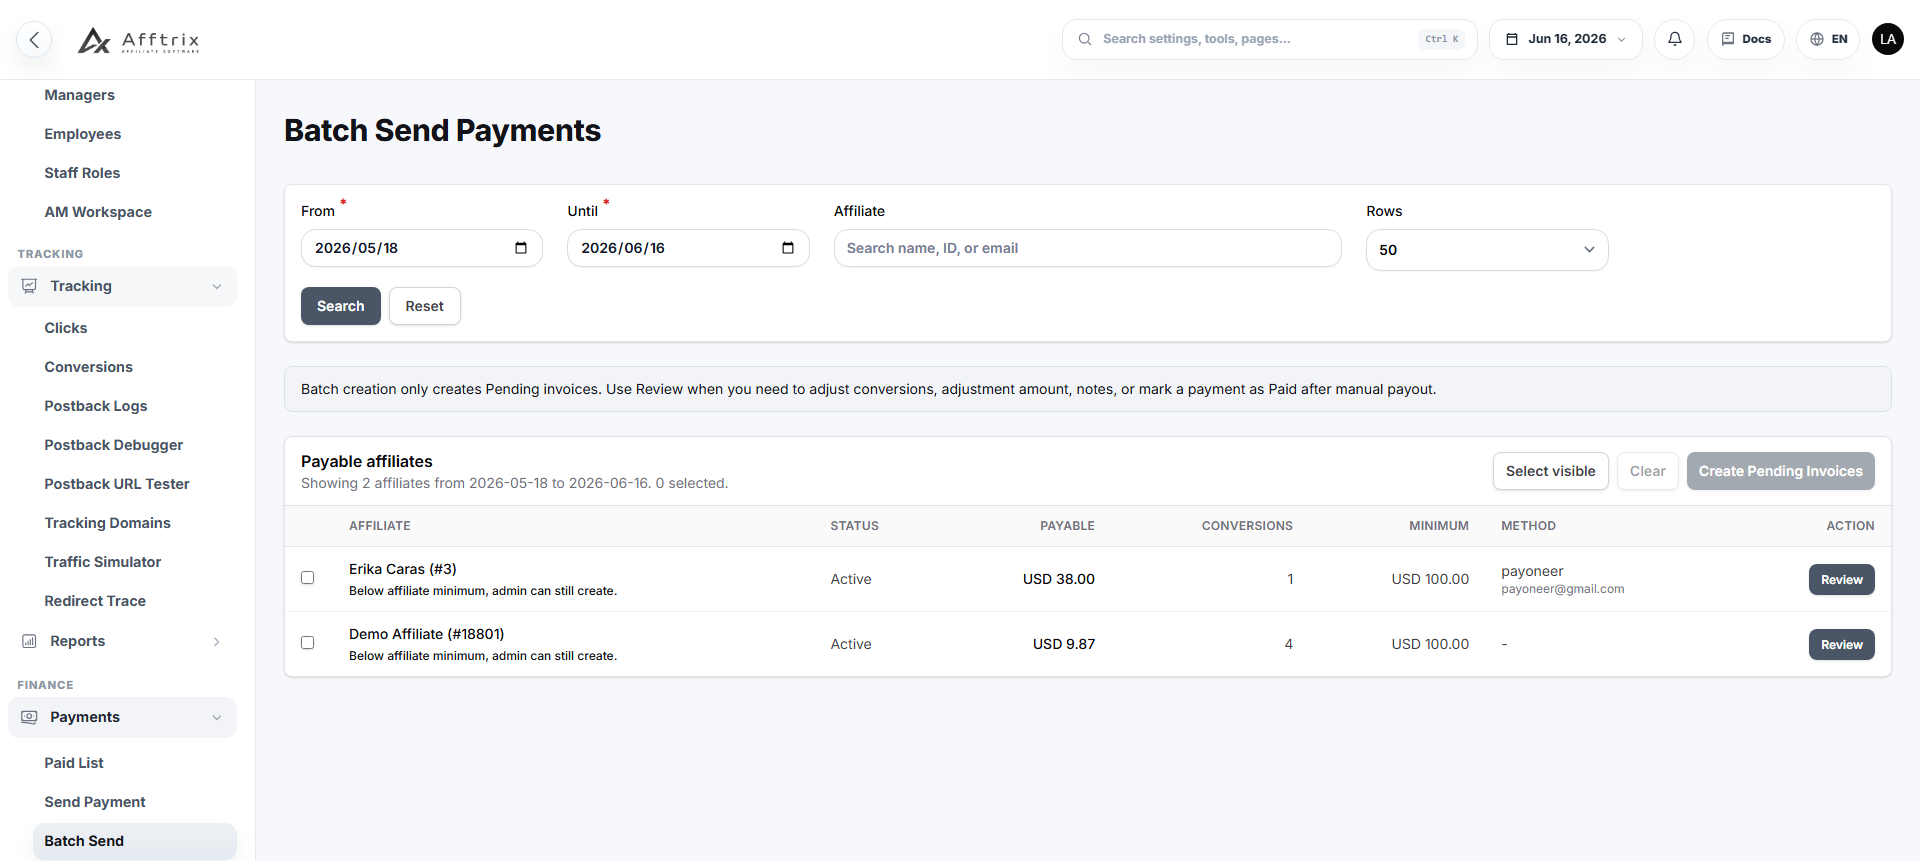Click the Clear button

pyautogui.click(x=1648, y=471)
